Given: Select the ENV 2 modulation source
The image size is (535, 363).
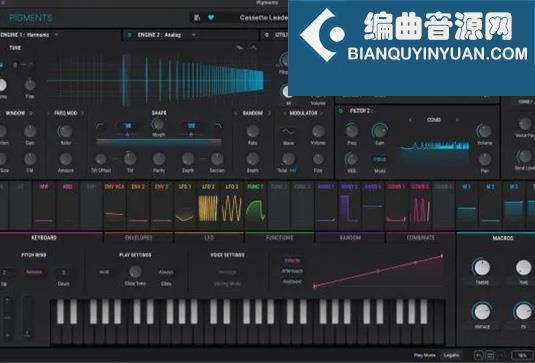Looking at the screenshot, I should (138, 205).
